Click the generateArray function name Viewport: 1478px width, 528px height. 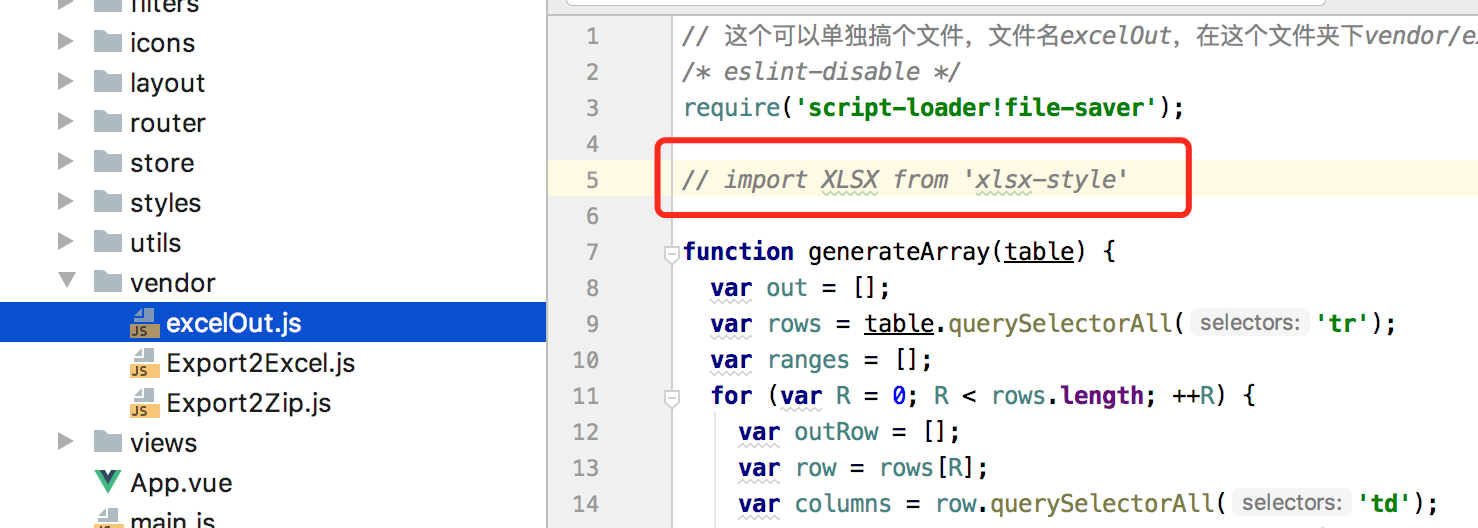899,252
